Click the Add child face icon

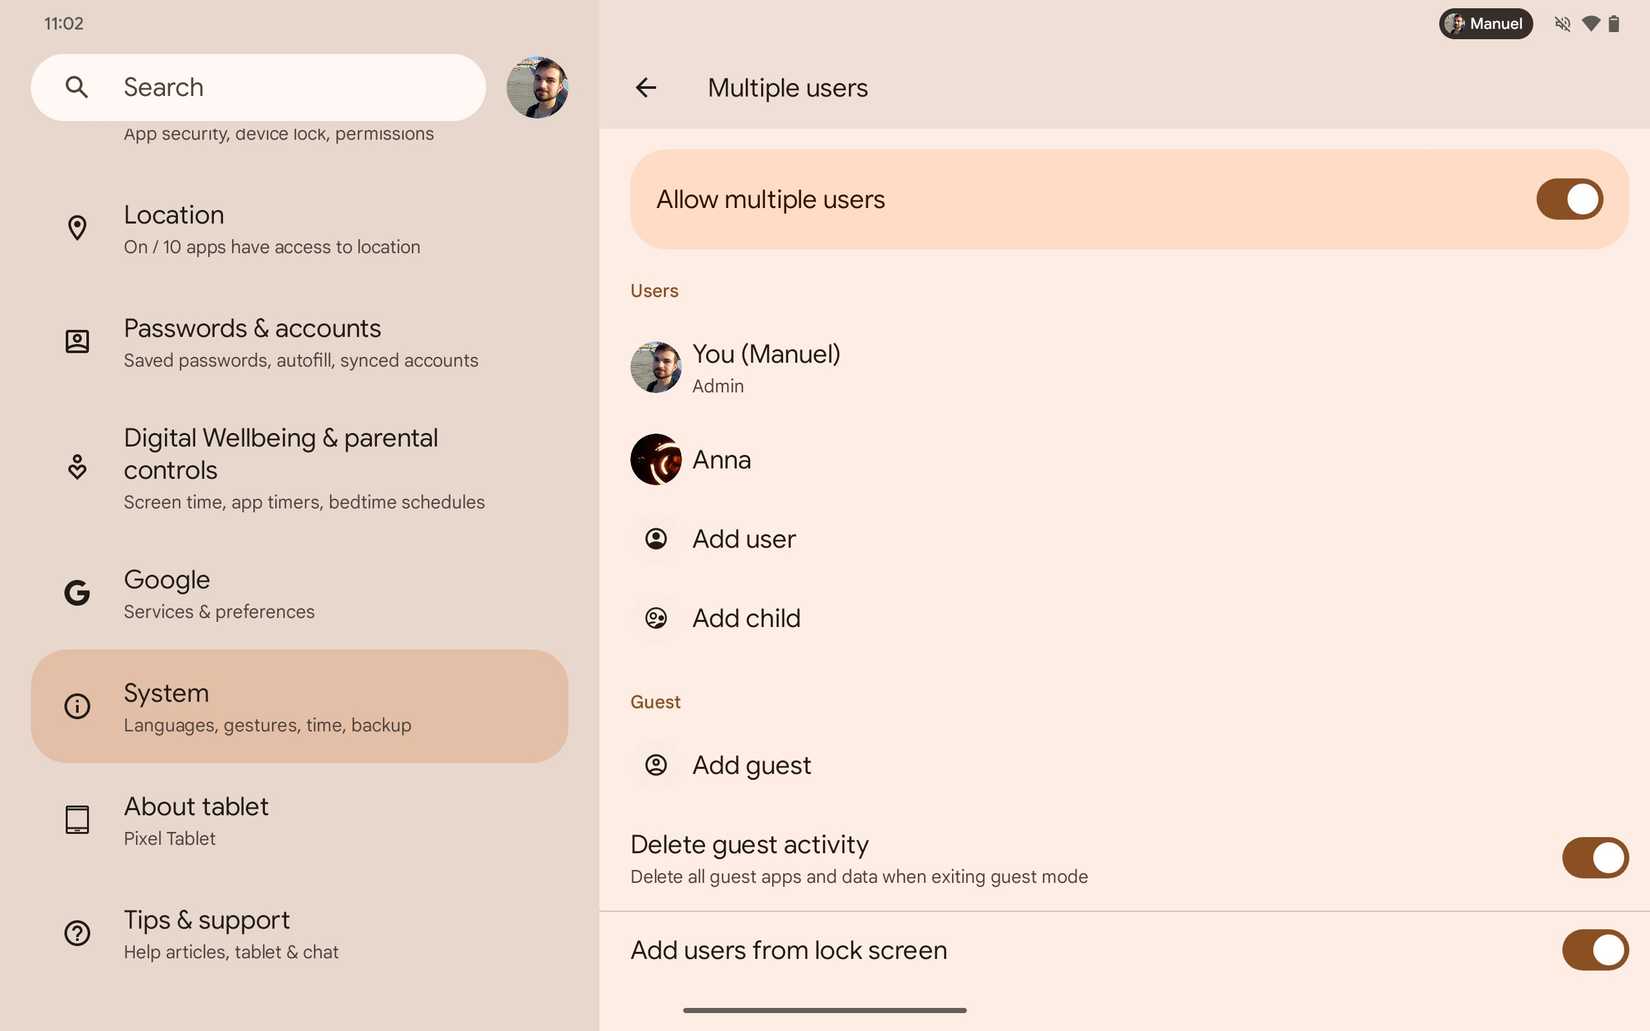[656, 618]
